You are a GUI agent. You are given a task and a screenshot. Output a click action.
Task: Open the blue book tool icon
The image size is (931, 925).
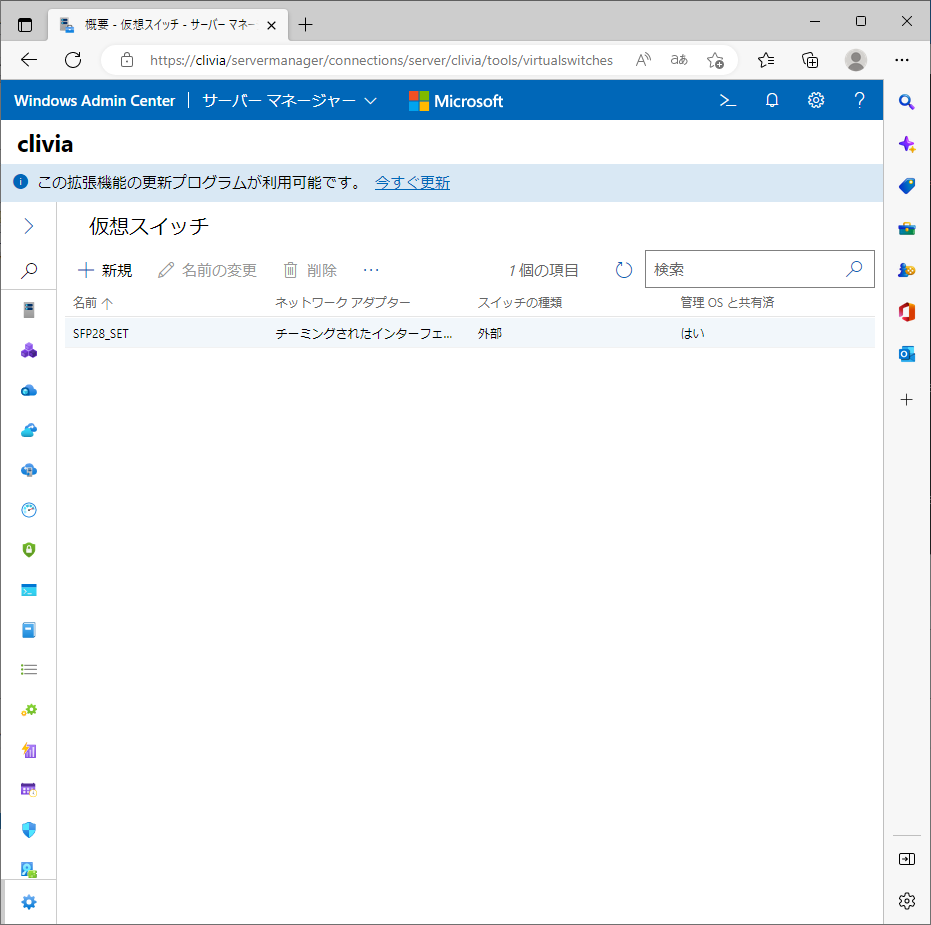tap(28, 630)
